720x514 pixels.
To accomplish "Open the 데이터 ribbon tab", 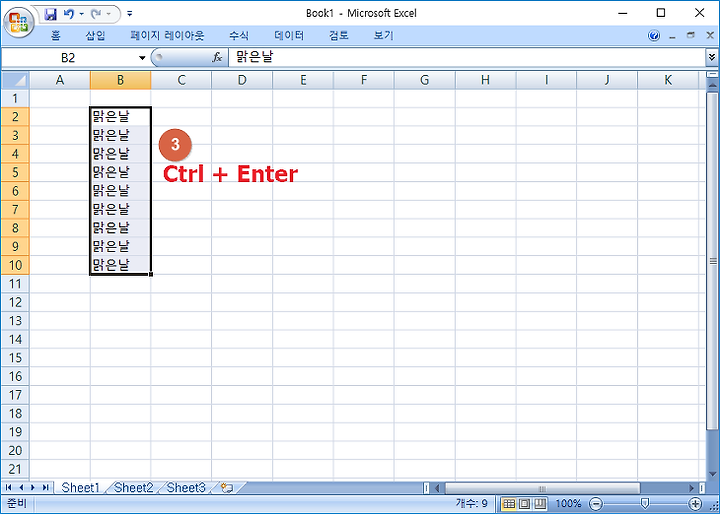I will click(x=289, y=35).
